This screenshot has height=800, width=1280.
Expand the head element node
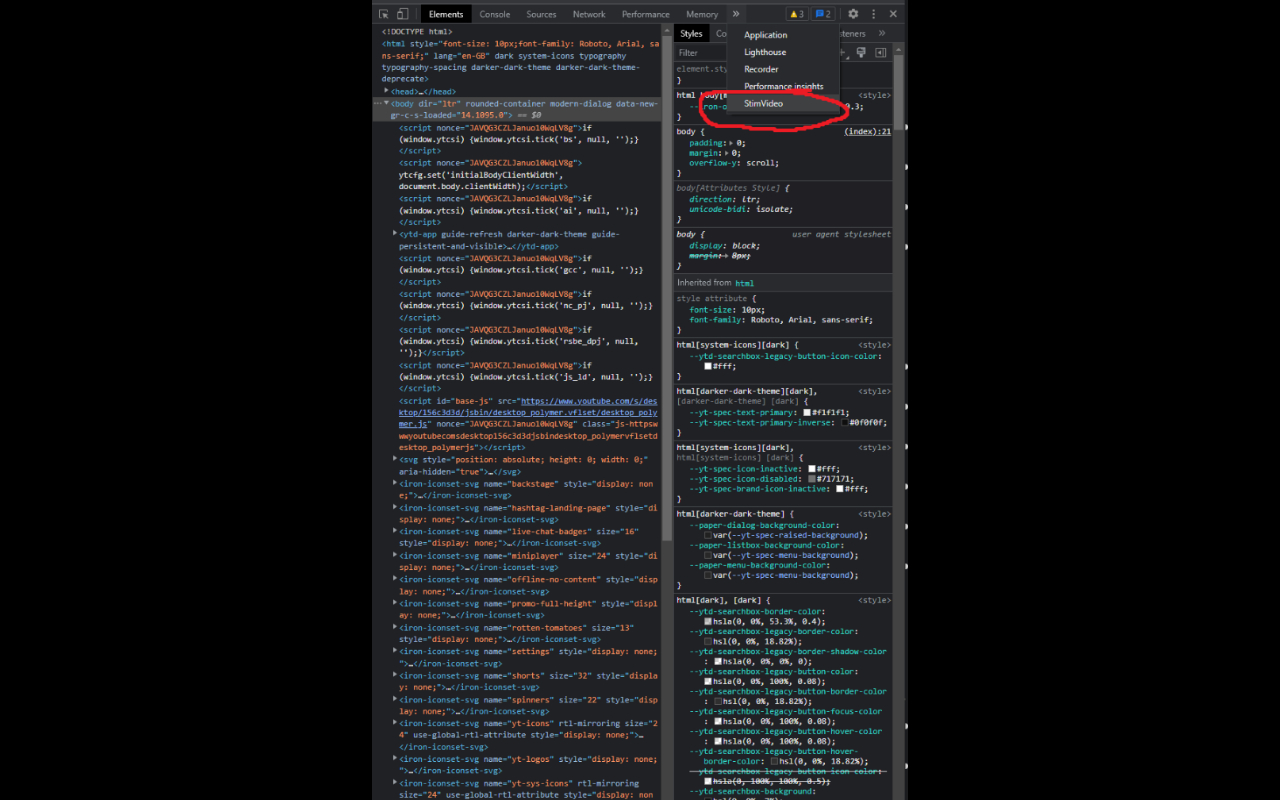(386, 91)
